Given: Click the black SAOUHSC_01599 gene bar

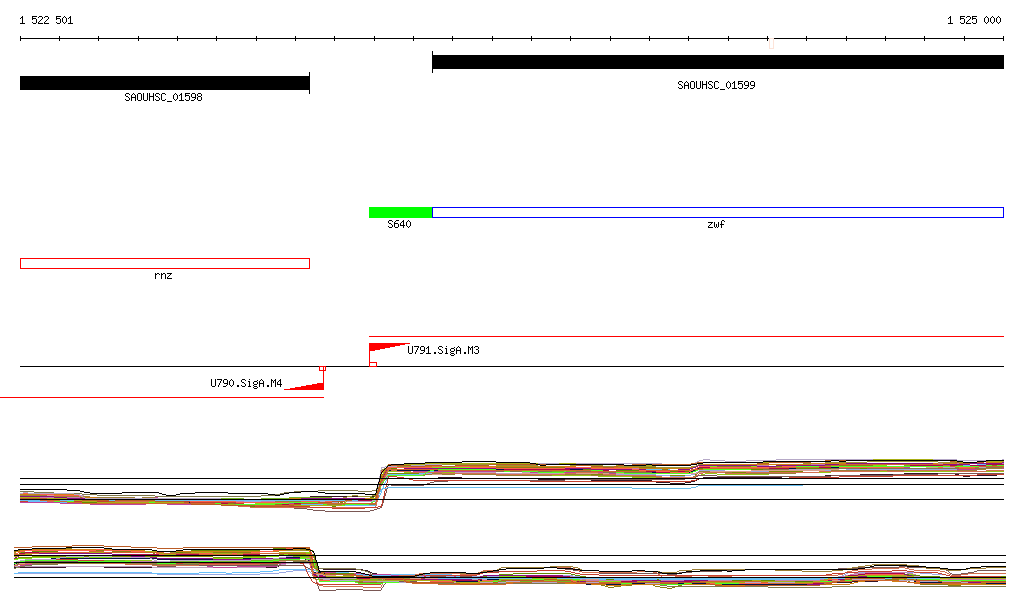Looking at the screenshot, I should click(717, 62).
